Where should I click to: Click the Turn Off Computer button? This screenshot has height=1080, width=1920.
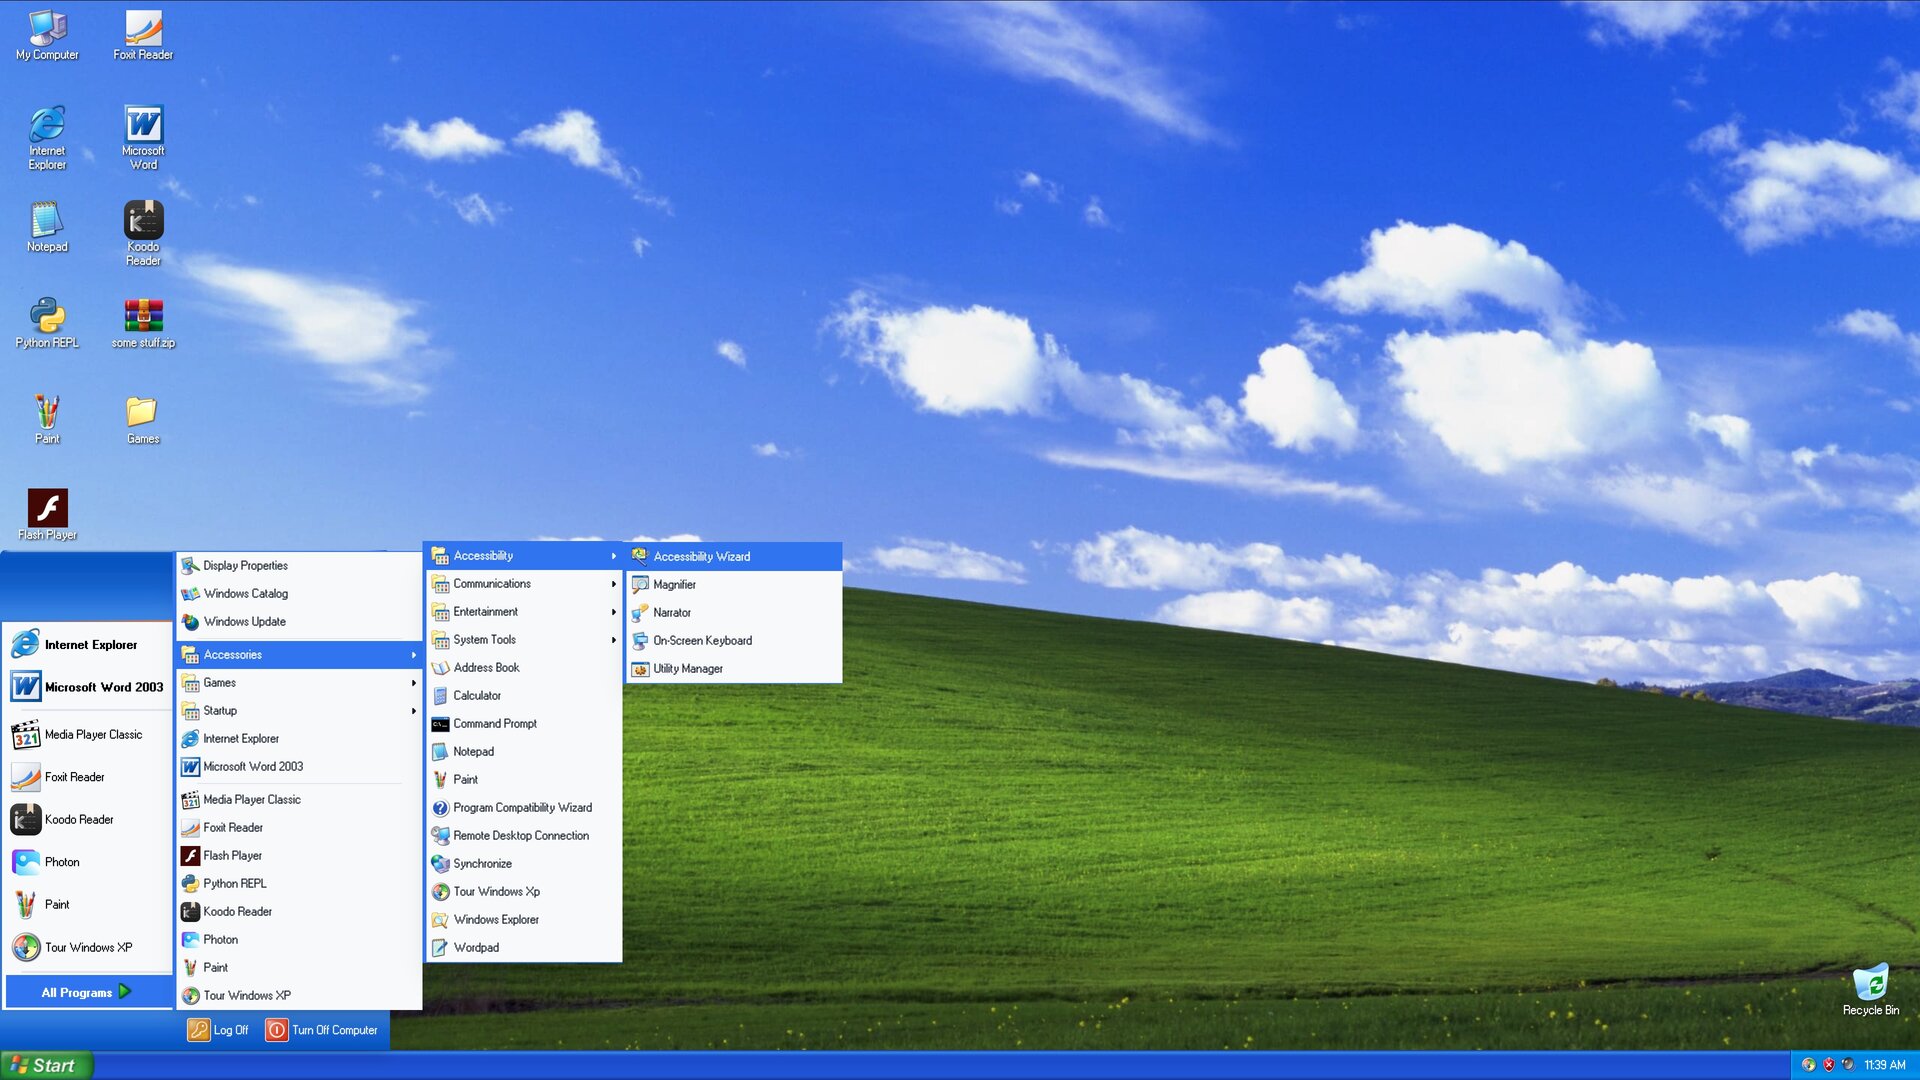(x=322, y=1030)
